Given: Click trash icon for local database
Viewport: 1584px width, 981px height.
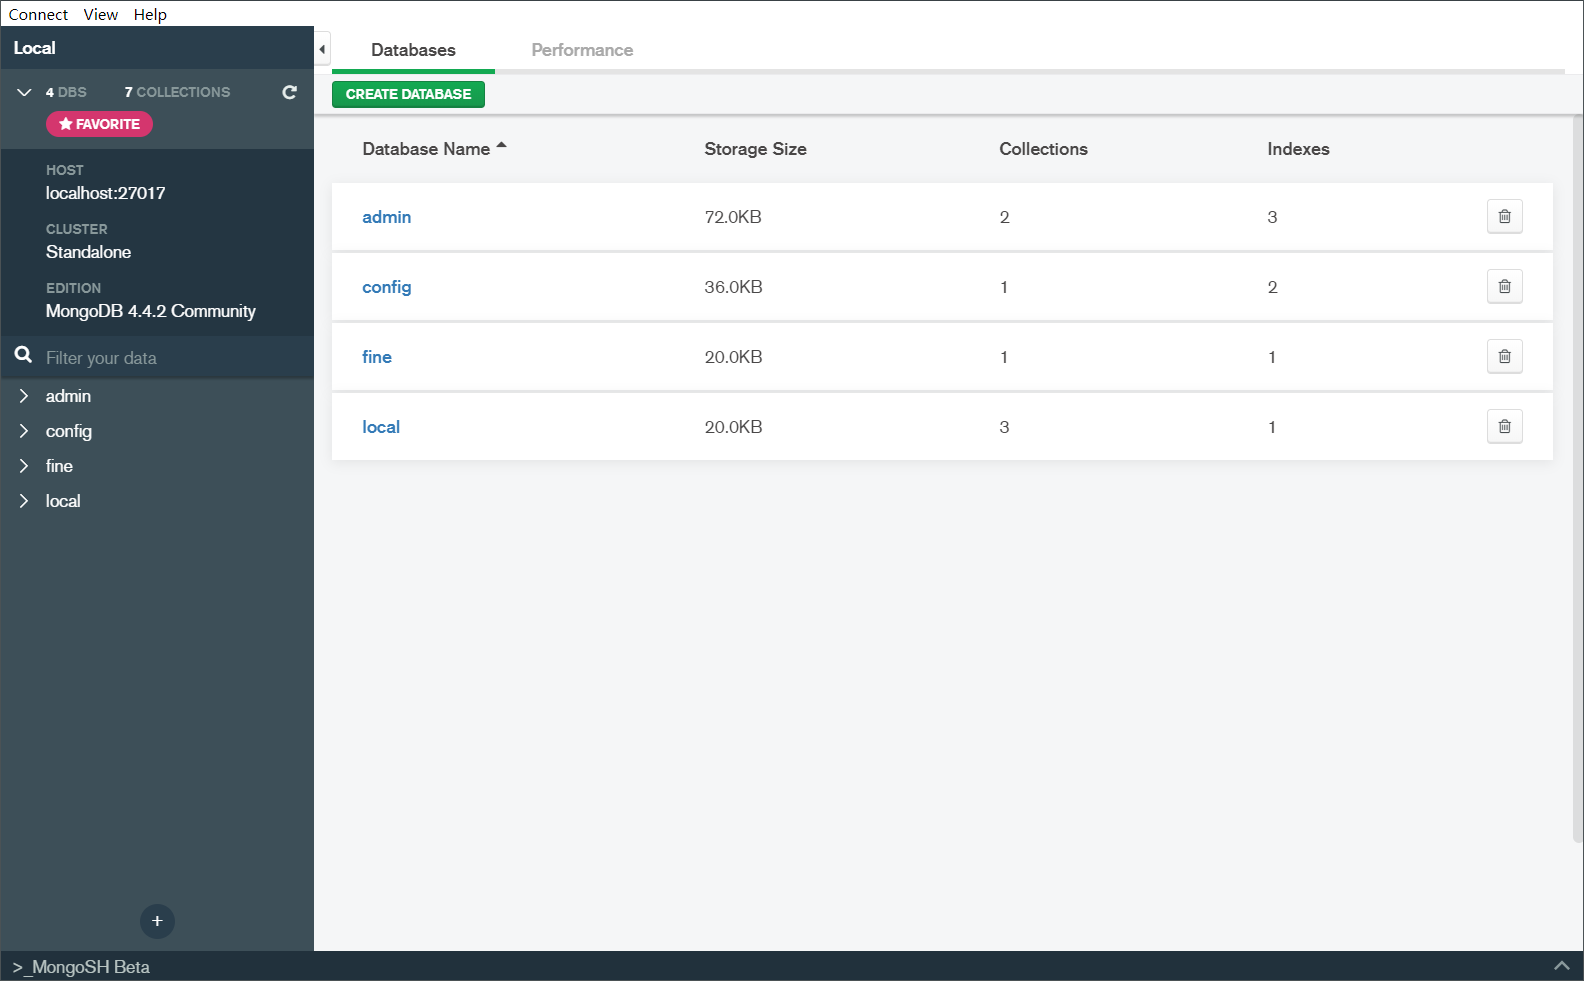Looking at the screenshot, I should pyautogui.click(x=1504, y=427).
